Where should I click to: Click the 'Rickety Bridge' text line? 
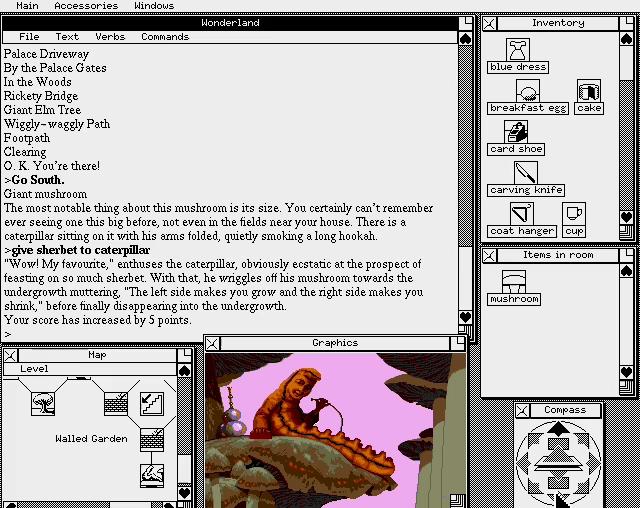tap(41, 96)
